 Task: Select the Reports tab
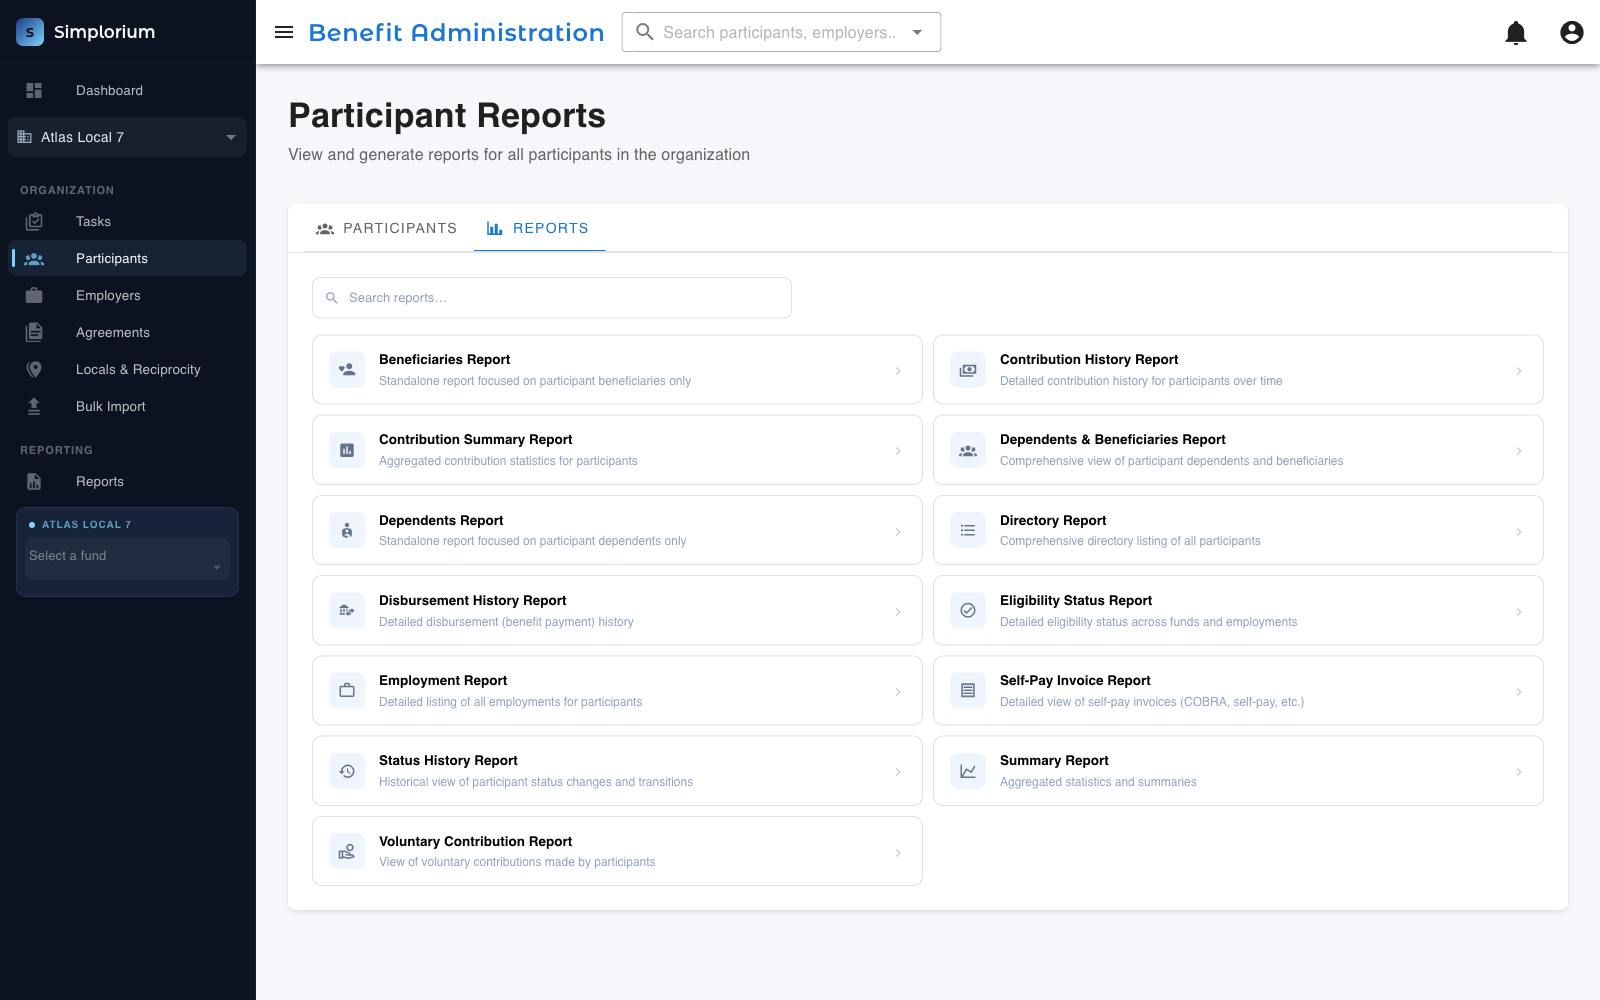click(x=539, y=228)
